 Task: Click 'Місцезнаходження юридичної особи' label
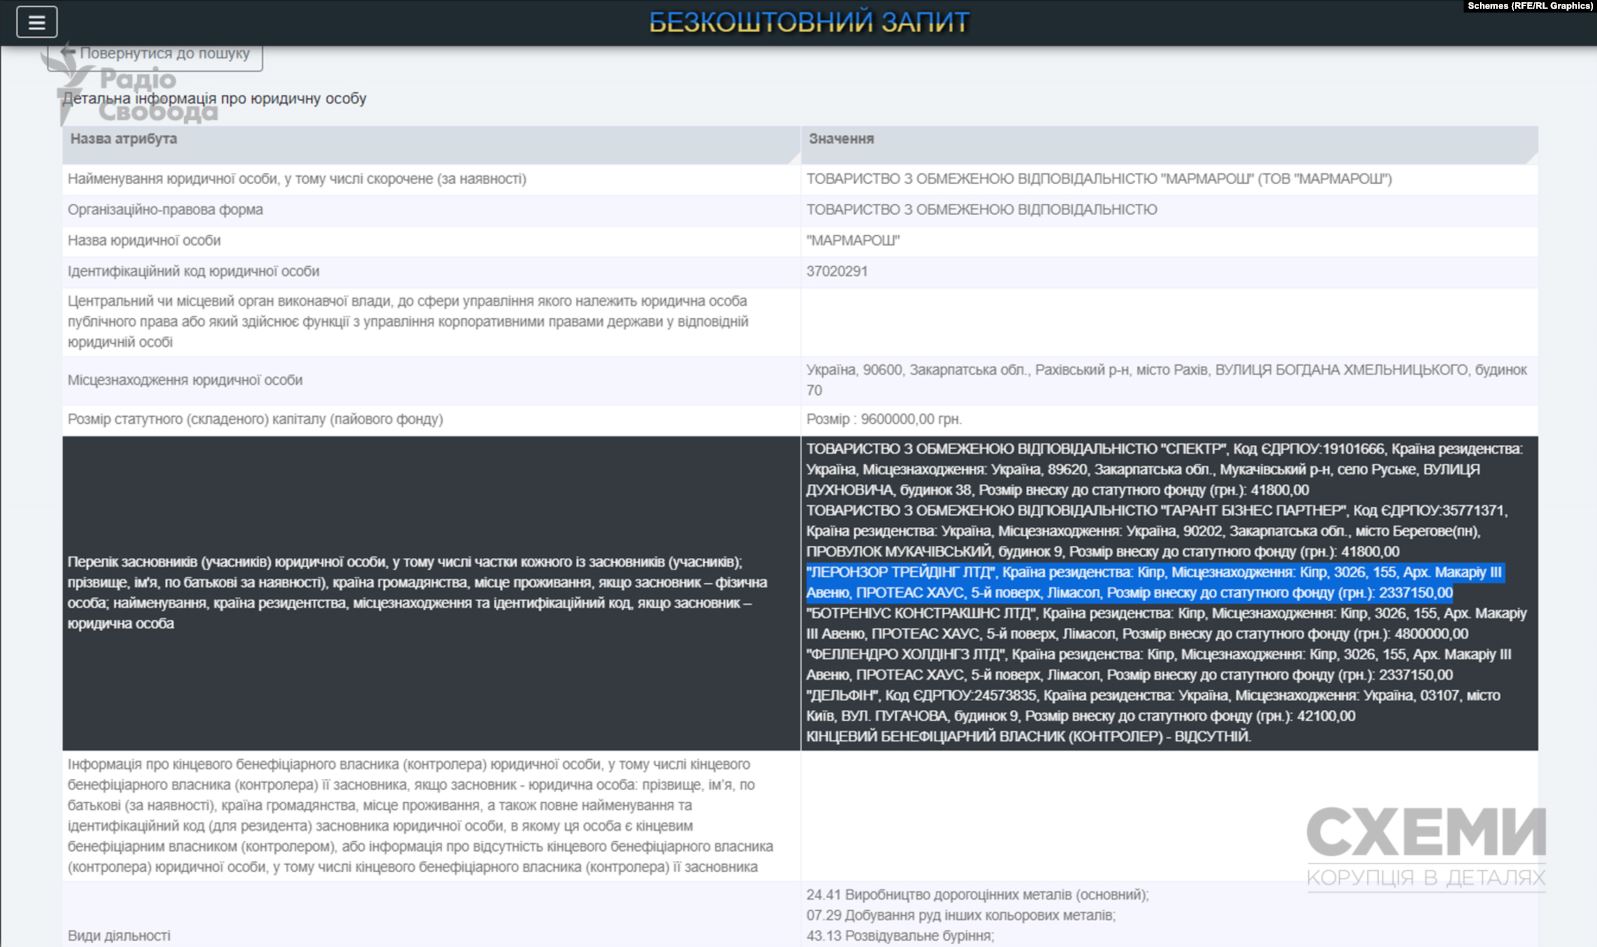tap(185, 380)
